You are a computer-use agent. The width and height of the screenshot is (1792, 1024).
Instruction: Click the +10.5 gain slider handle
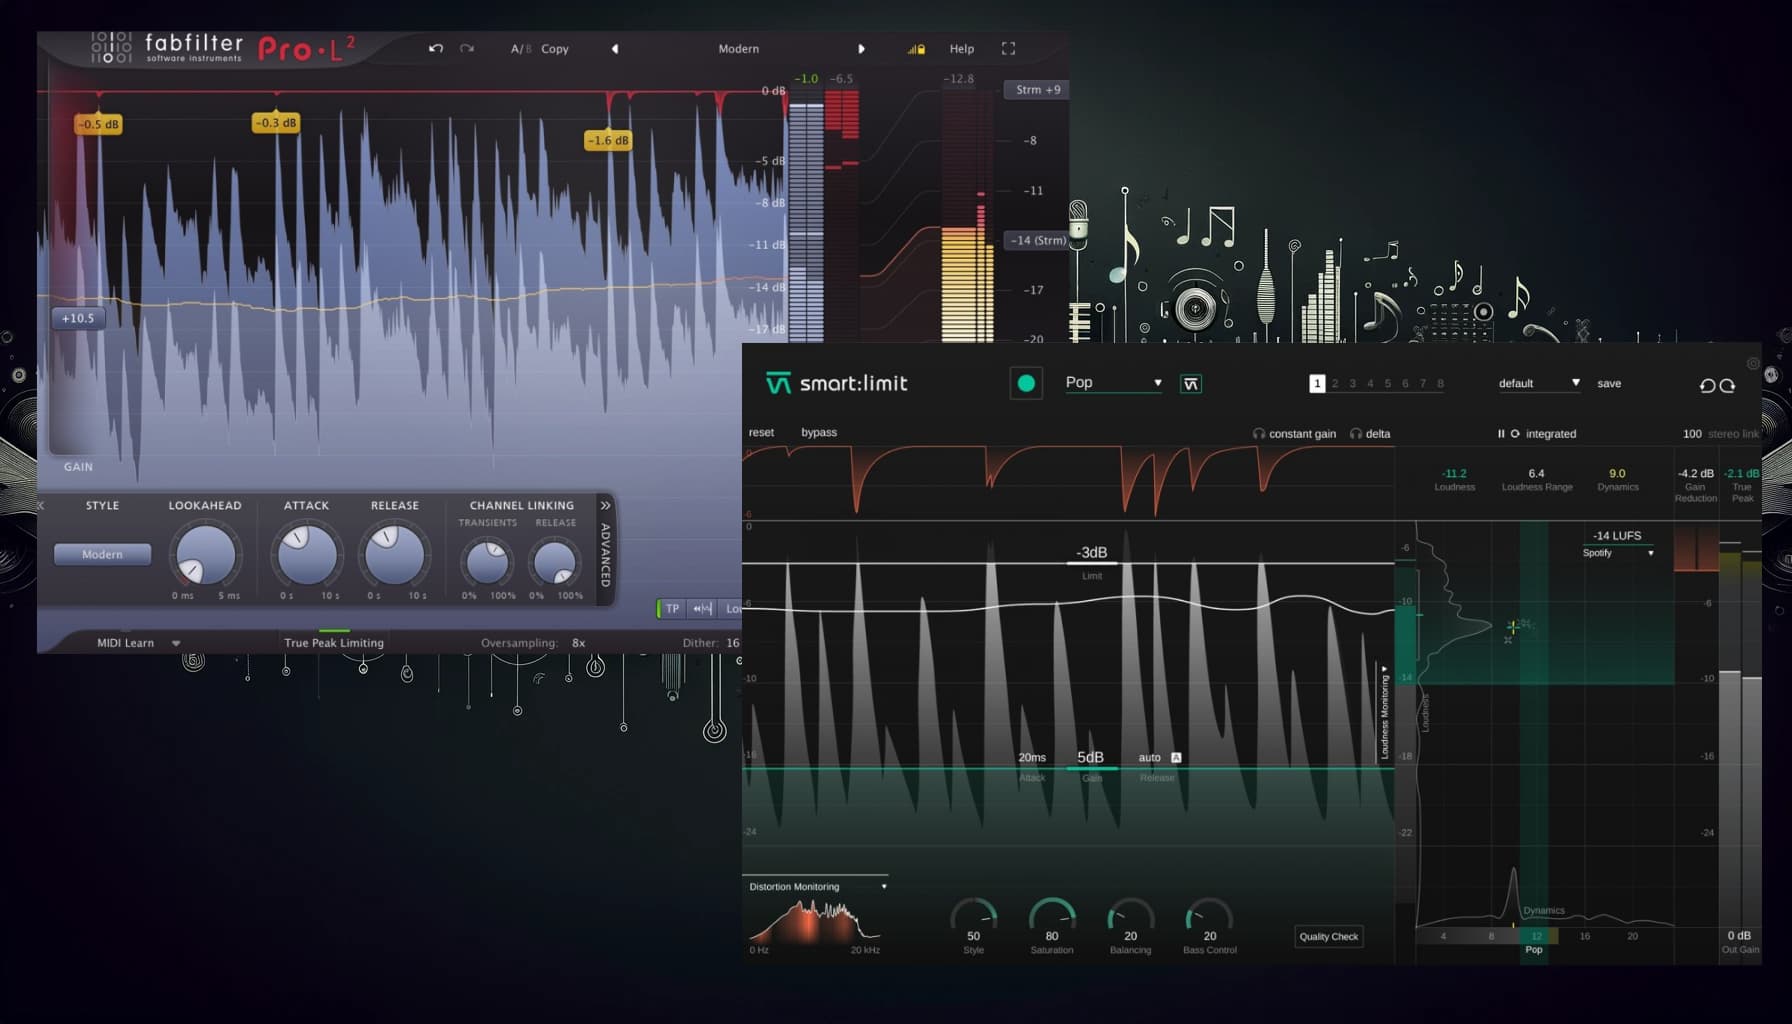point(78,318)
